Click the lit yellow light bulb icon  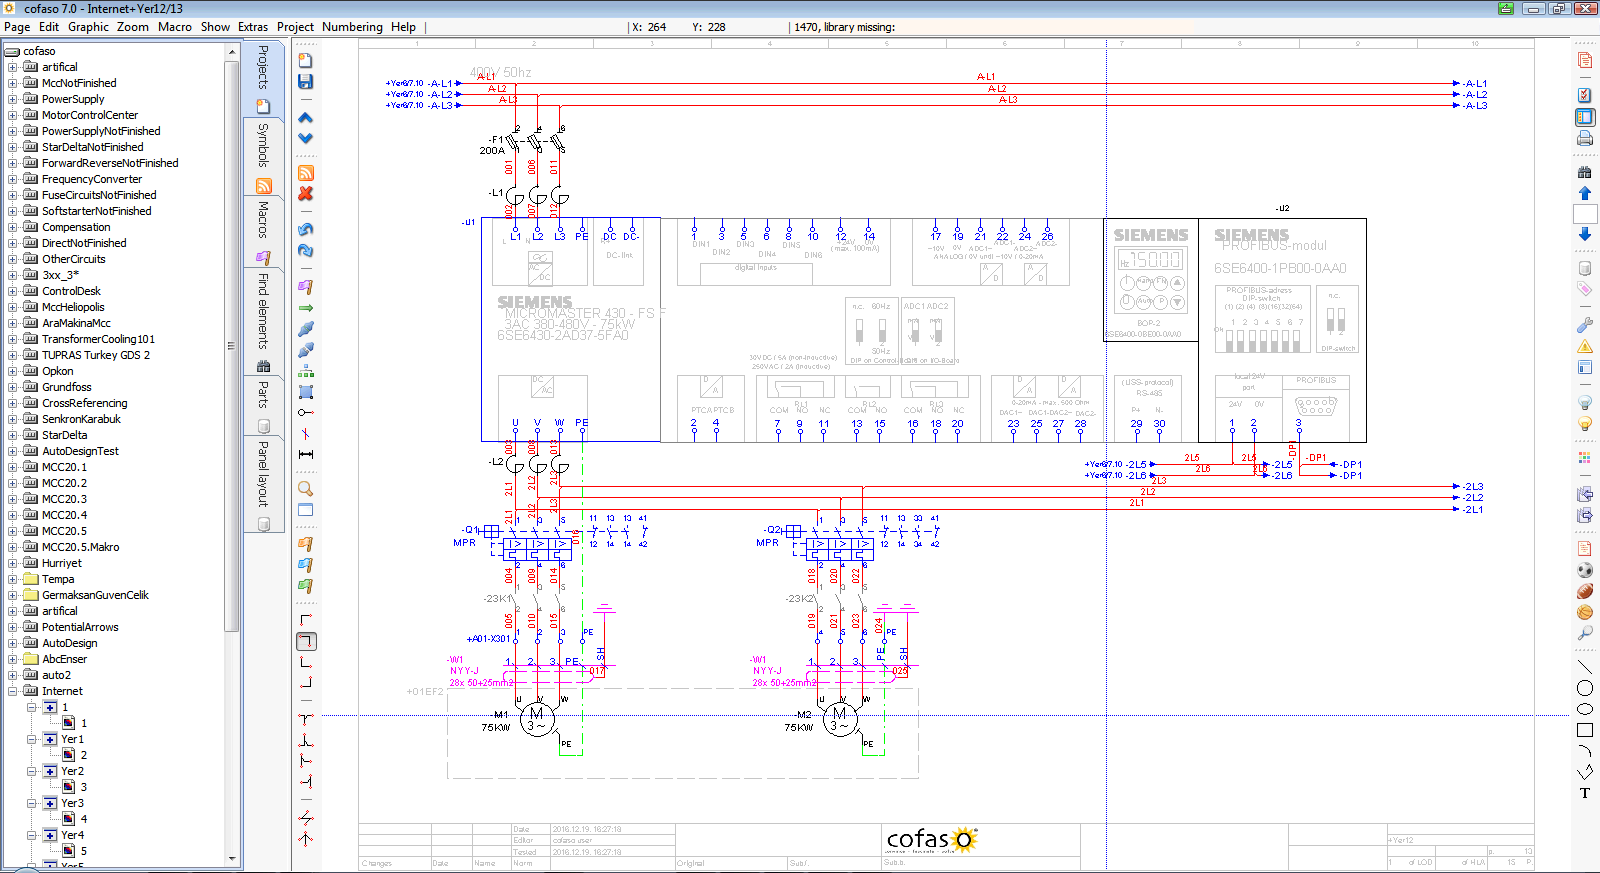pyautogui.click(x=1585, y=423)
